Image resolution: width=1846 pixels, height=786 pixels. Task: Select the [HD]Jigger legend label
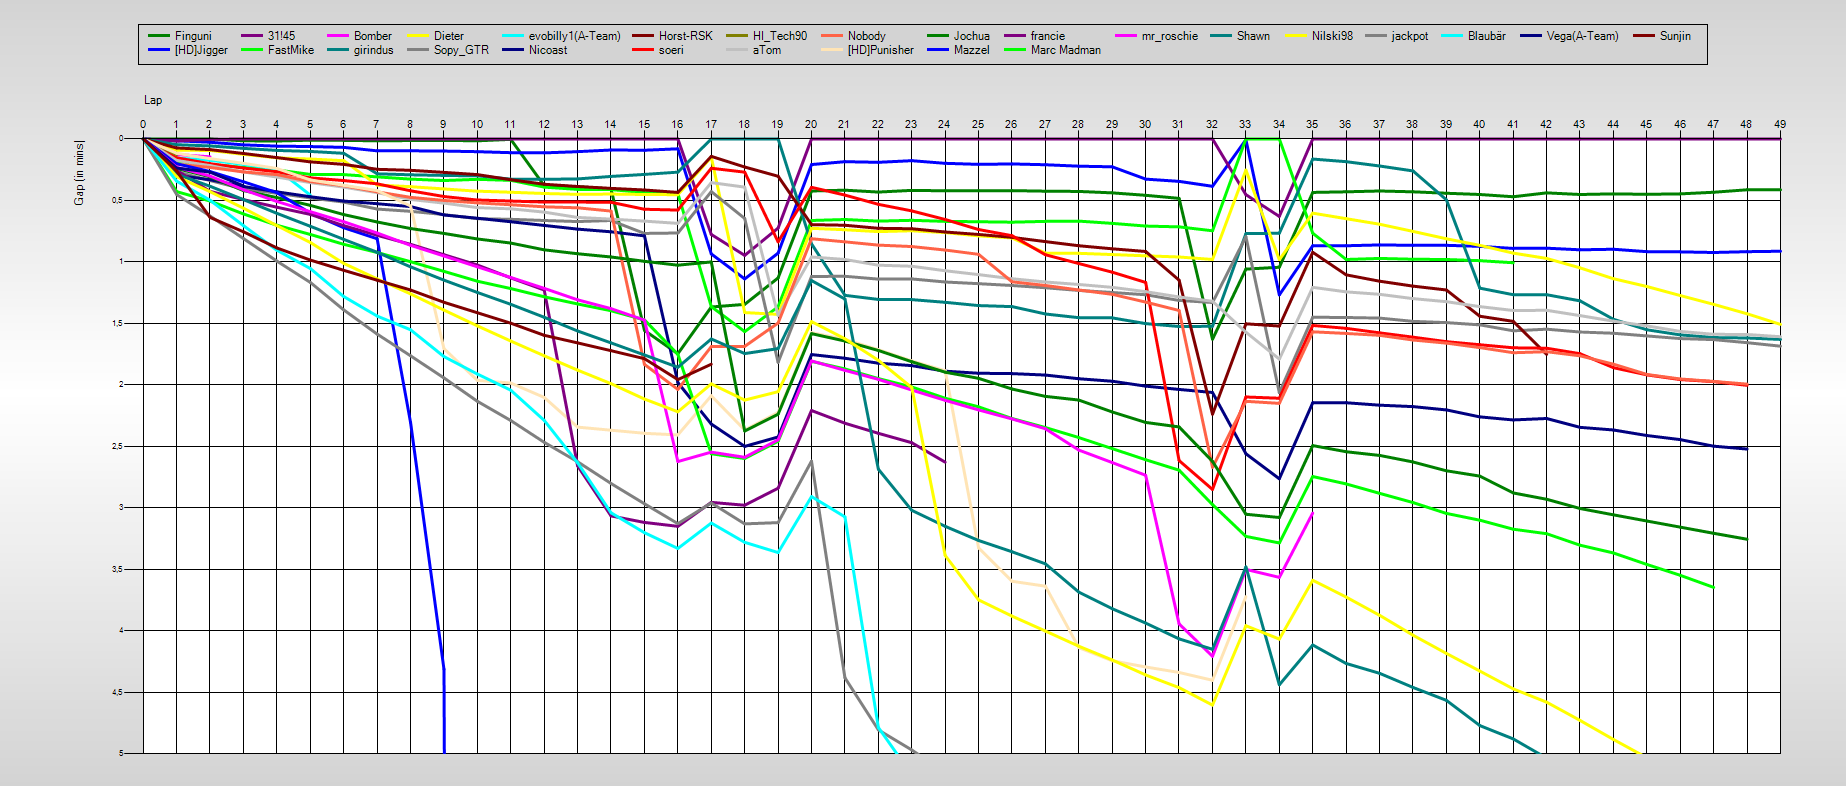coord(201,50)
